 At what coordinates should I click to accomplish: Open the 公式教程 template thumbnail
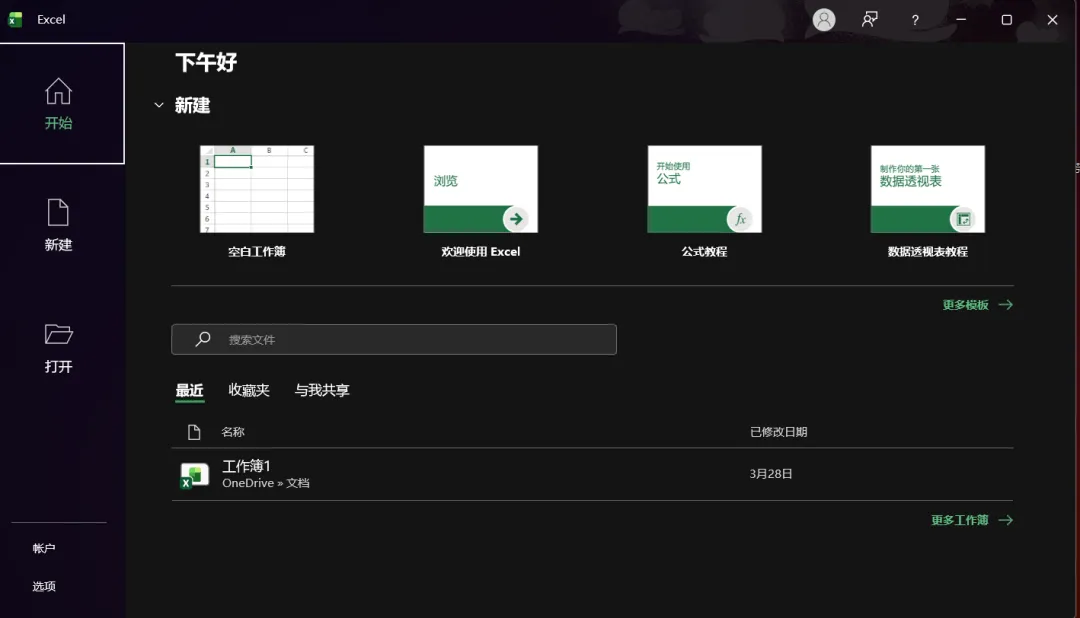(x=704, y=189)
